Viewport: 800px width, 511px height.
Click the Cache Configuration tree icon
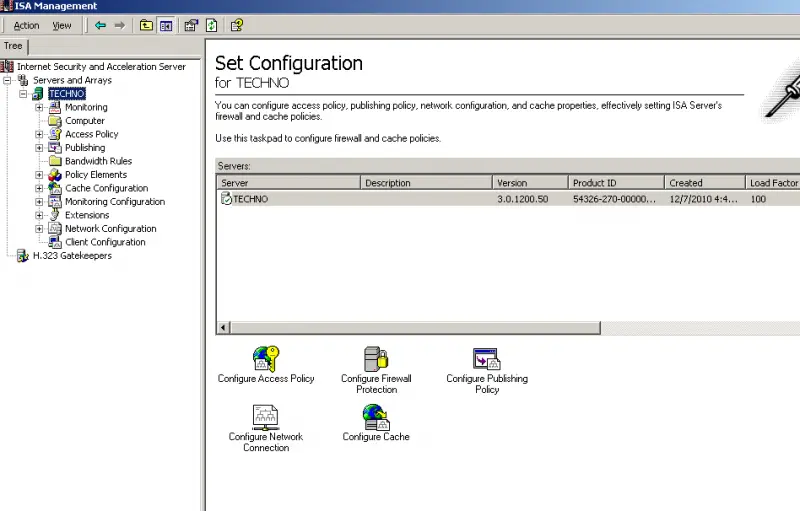(x=55, y=188)
